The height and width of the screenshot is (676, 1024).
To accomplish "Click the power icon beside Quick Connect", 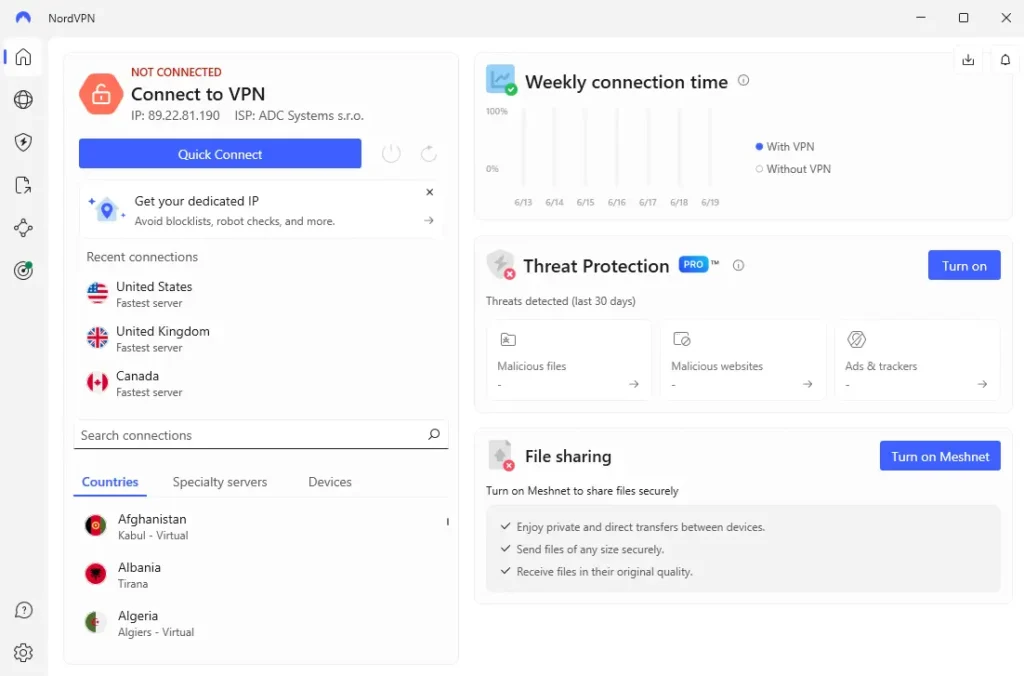I will pyautogui.click(x=391, y=153).
